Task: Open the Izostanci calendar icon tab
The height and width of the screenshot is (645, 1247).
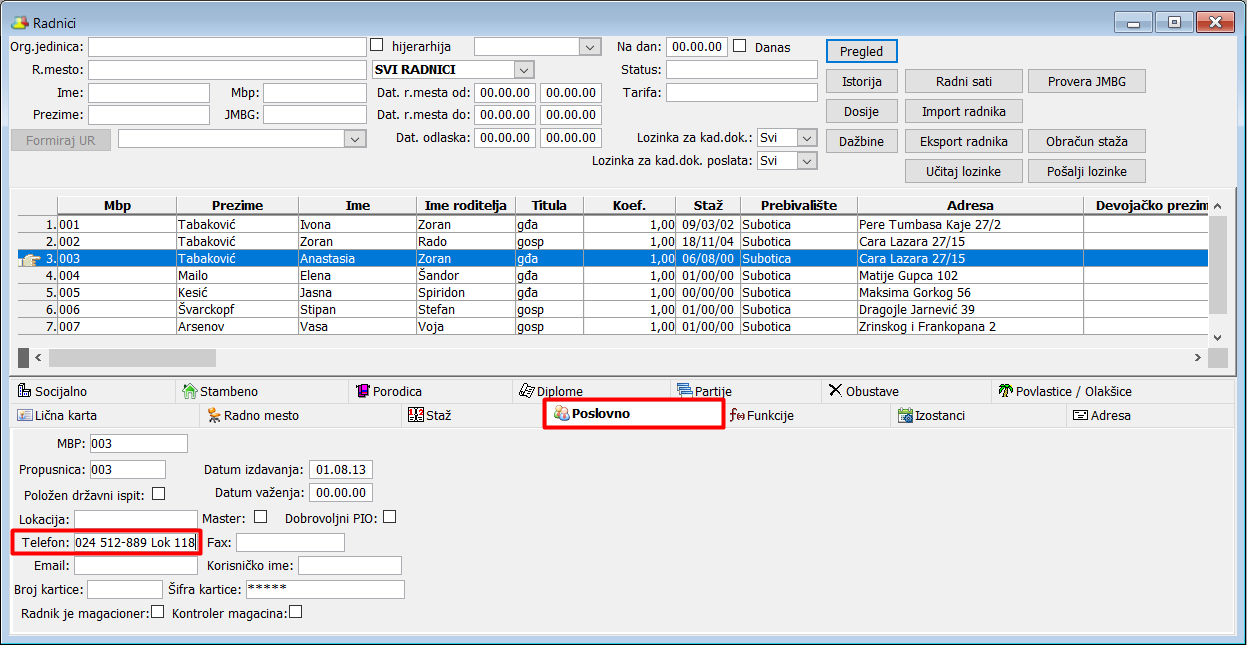Action: pos(905,415)
